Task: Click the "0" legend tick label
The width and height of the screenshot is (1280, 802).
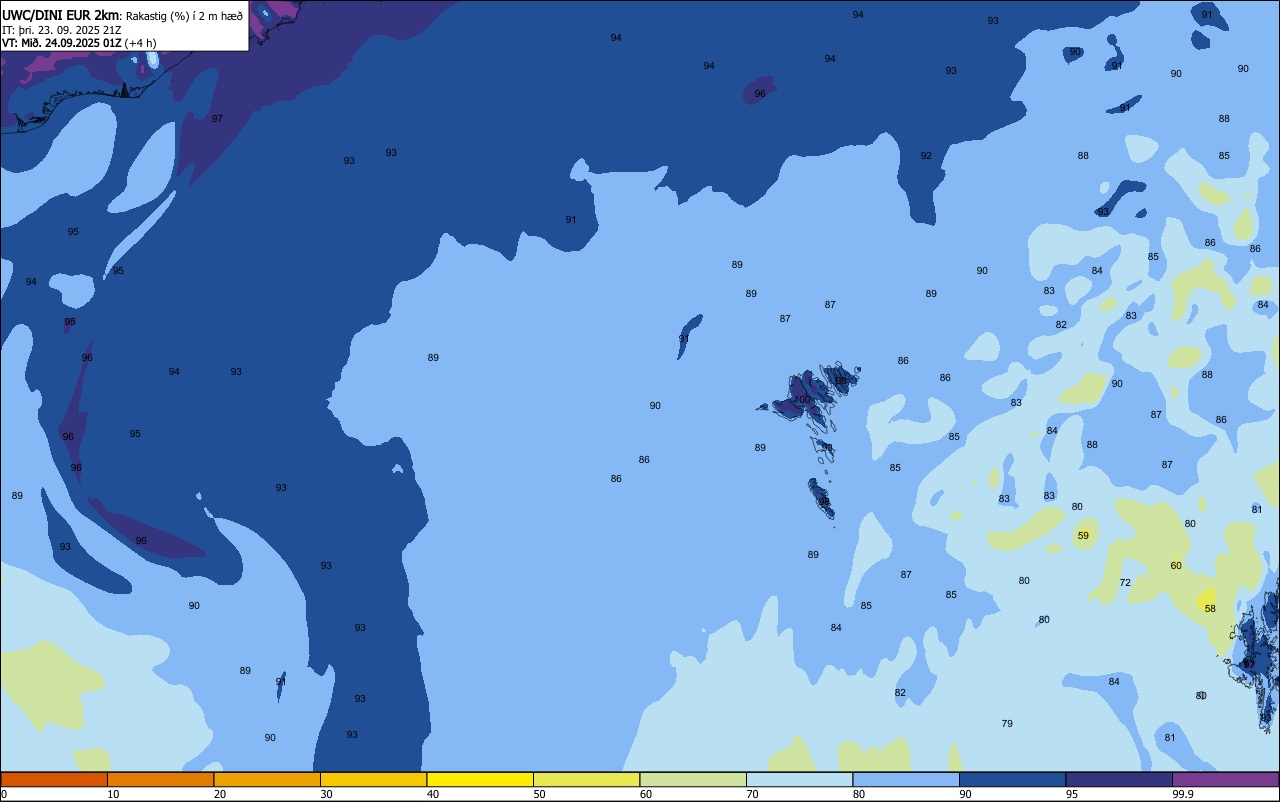Action: (4, 794)
